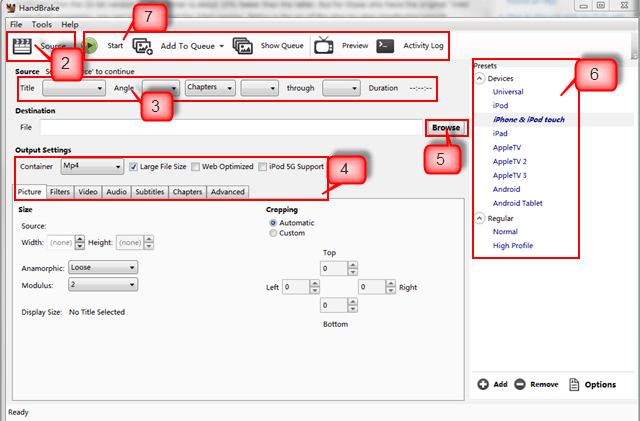640x421 pixels.
Task: Decrease the Bottom cropping value
Action: click(x=353, y=309)
